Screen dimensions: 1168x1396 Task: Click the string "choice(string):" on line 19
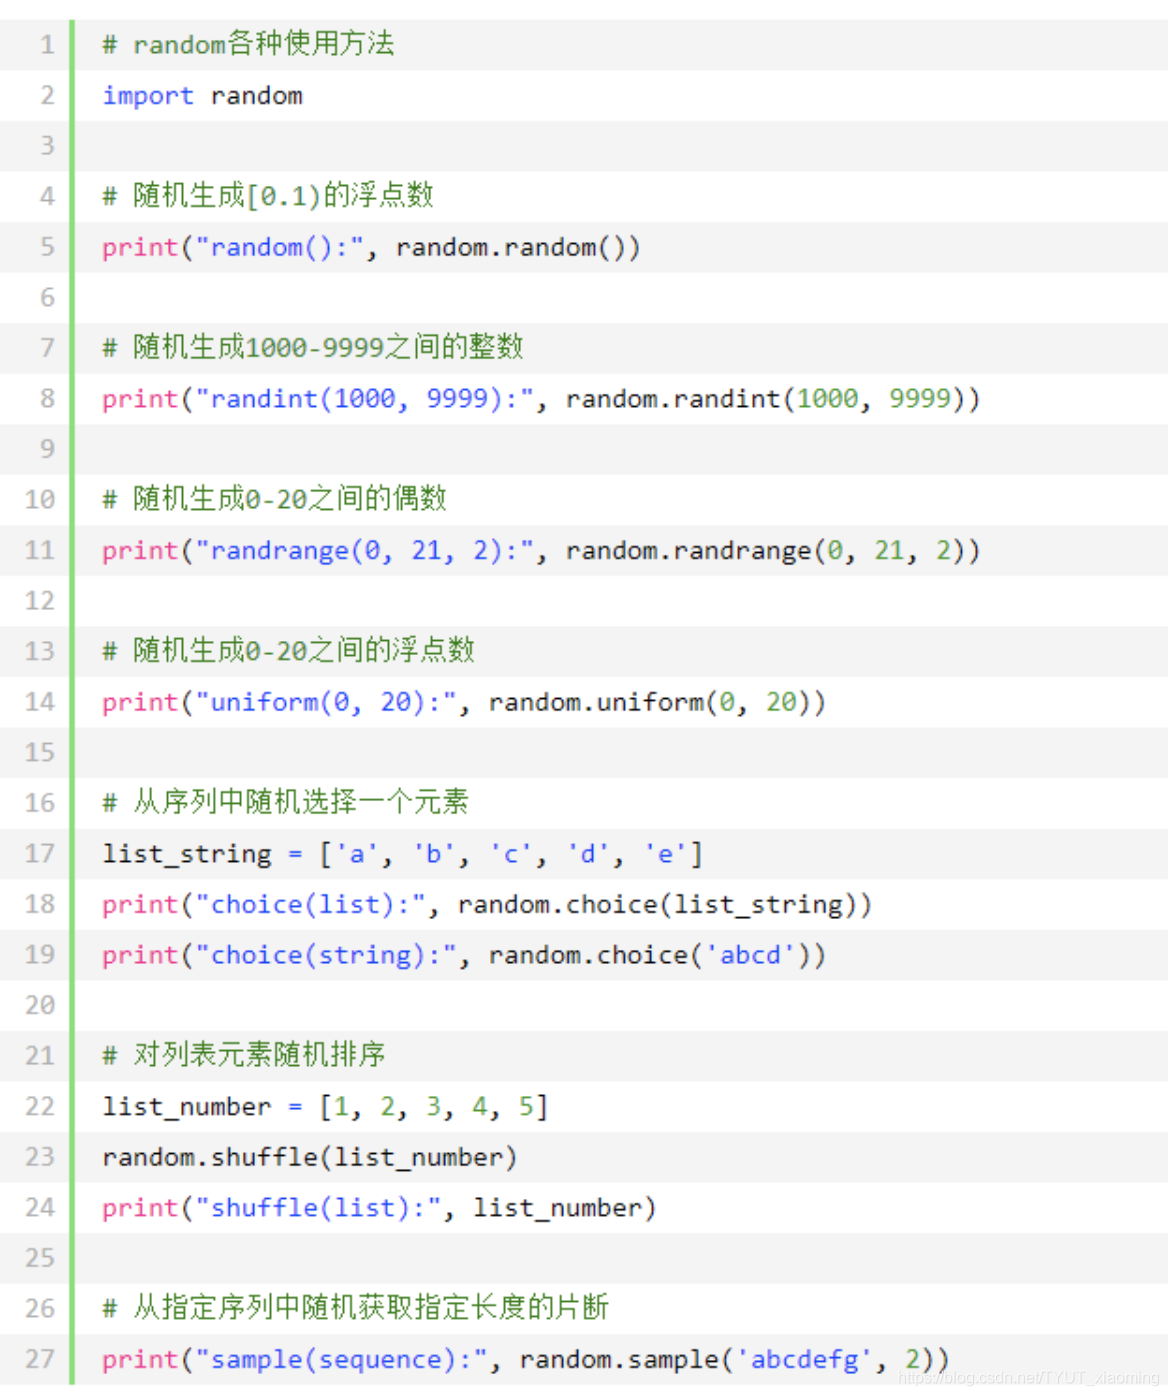click(325, 955)
